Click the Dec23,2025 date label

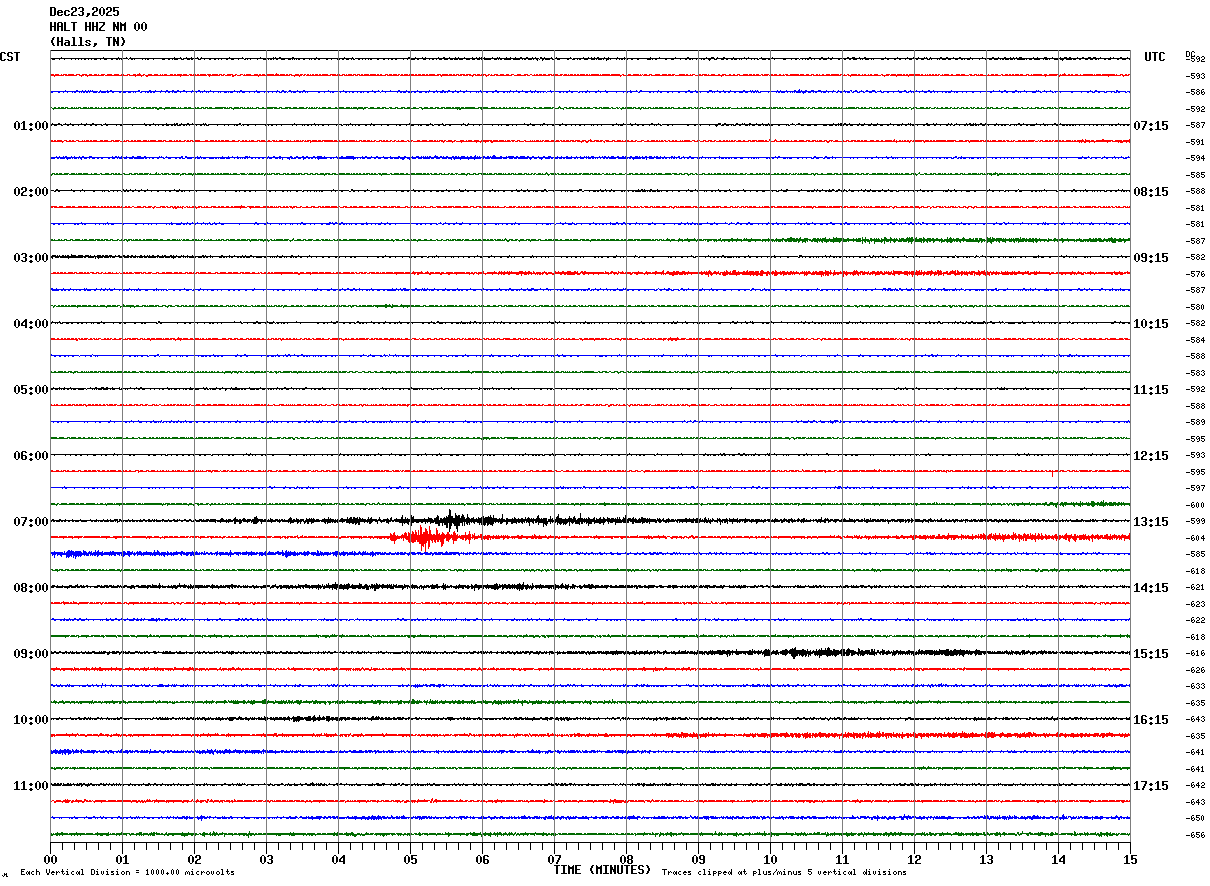coord(84,12)
